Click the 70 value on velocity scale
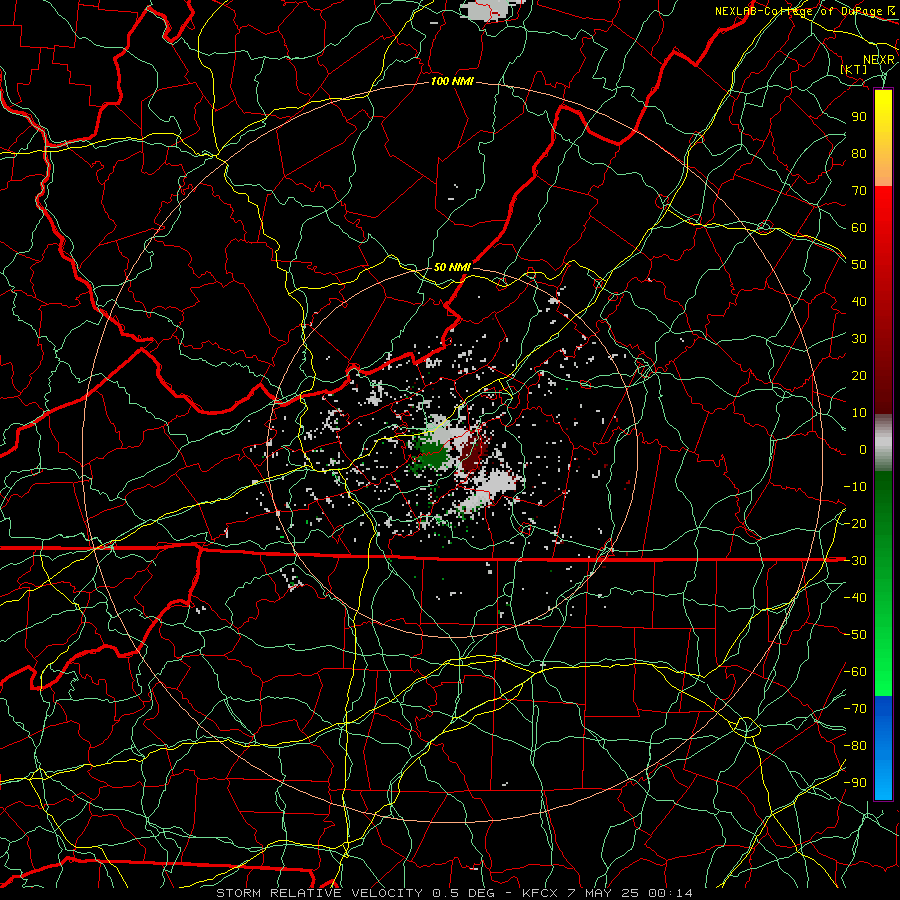The width and height of the screenshot is (900, 900). coord(859,191)
